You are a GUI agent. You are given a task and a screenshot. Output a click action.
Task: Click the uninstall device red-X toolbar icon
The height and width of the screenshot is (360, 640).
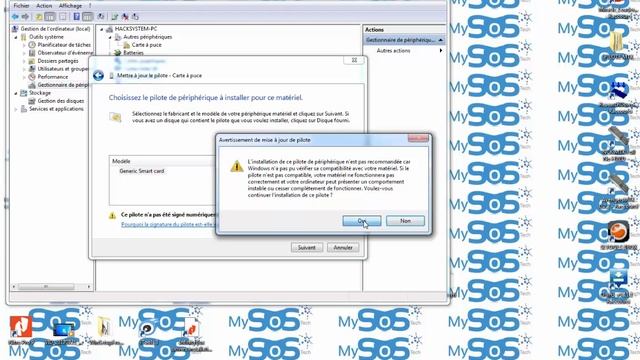(125, 17)
